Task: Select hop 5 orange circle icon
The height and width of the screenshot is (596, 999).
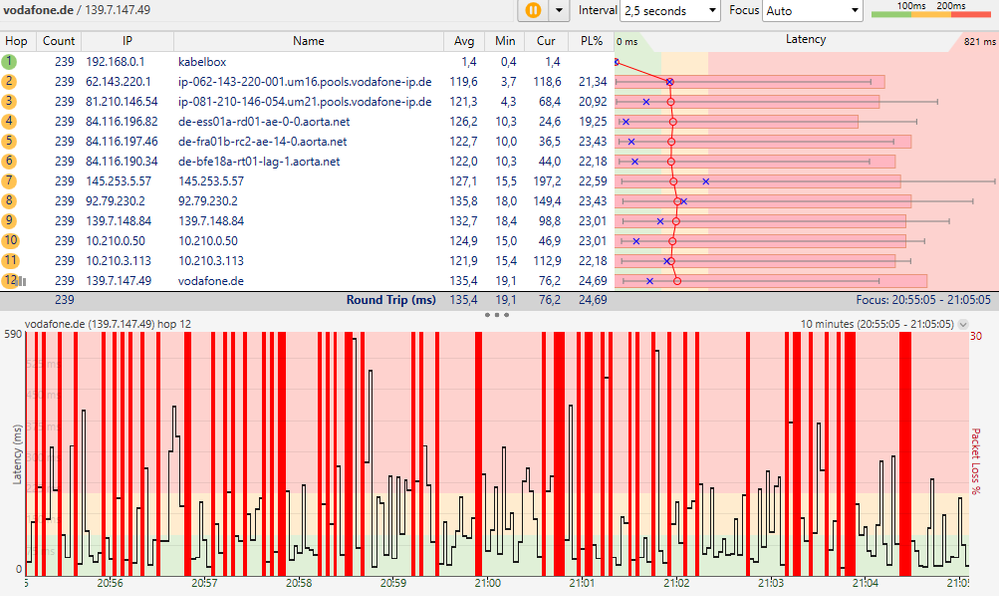Action: [9, 141]
